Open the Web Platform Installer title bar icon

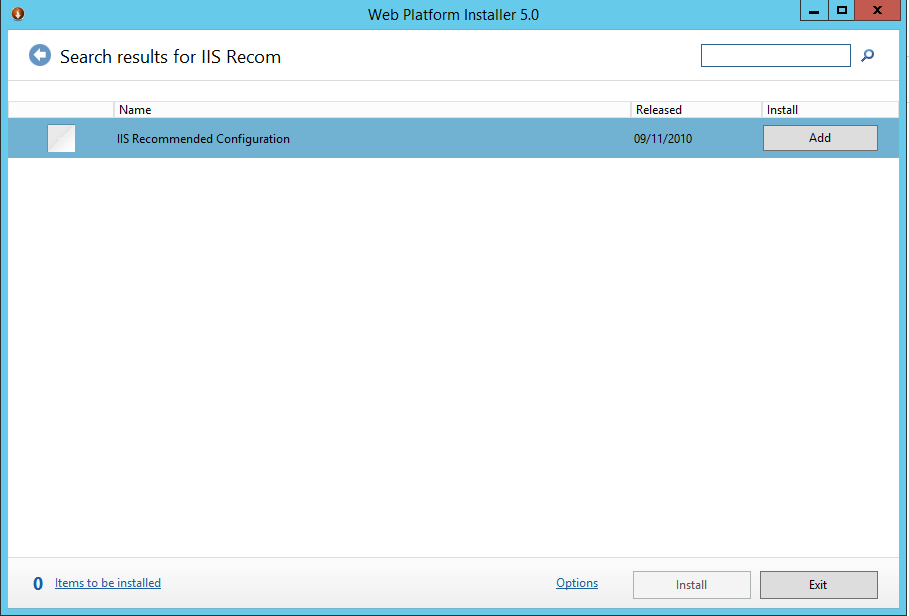[17, 14]
